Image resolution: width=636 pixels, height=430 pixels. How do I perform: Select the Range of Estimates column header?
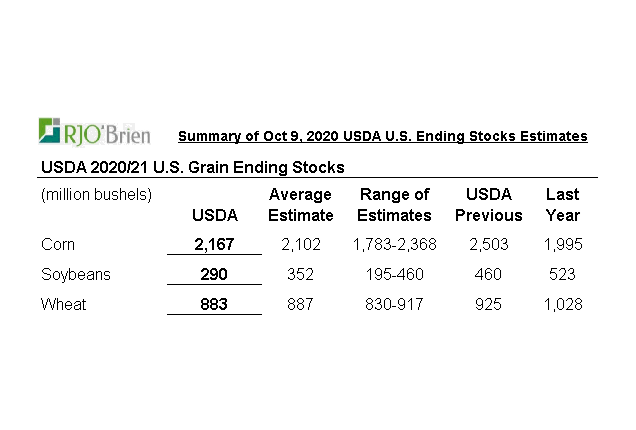(394, 204)
